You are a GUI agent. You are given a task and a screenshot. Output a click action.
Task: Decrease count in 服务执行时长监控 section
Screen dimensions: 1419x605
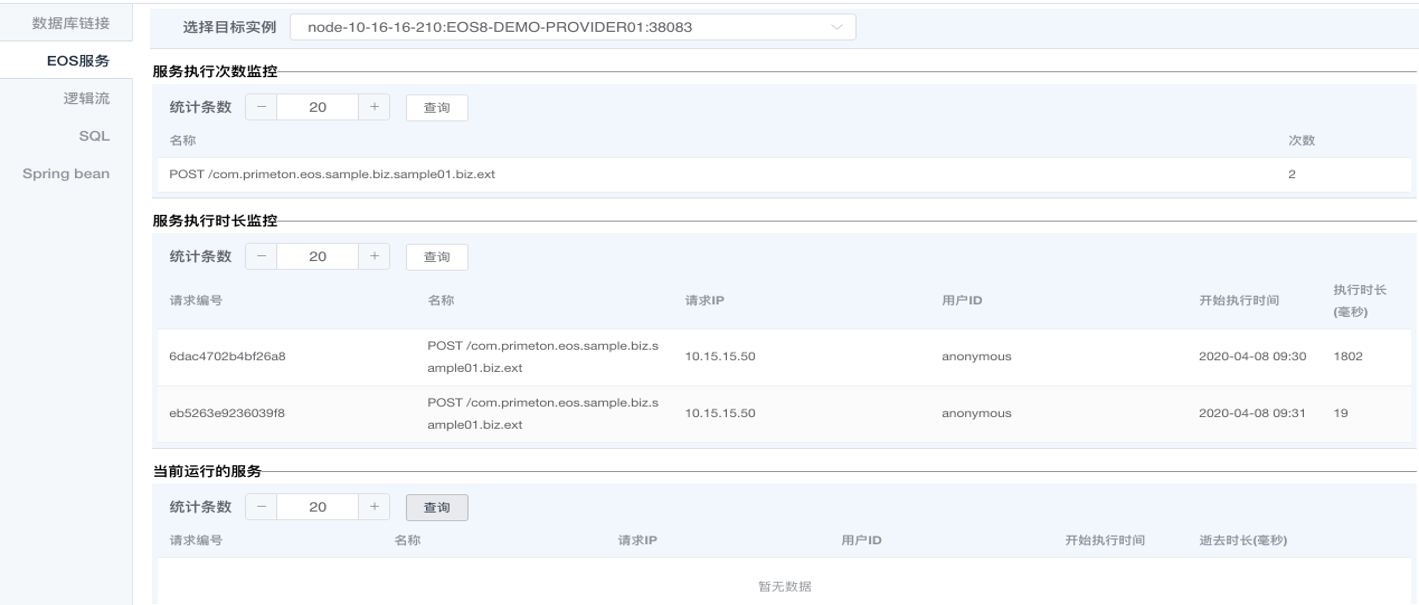[261, 257]
